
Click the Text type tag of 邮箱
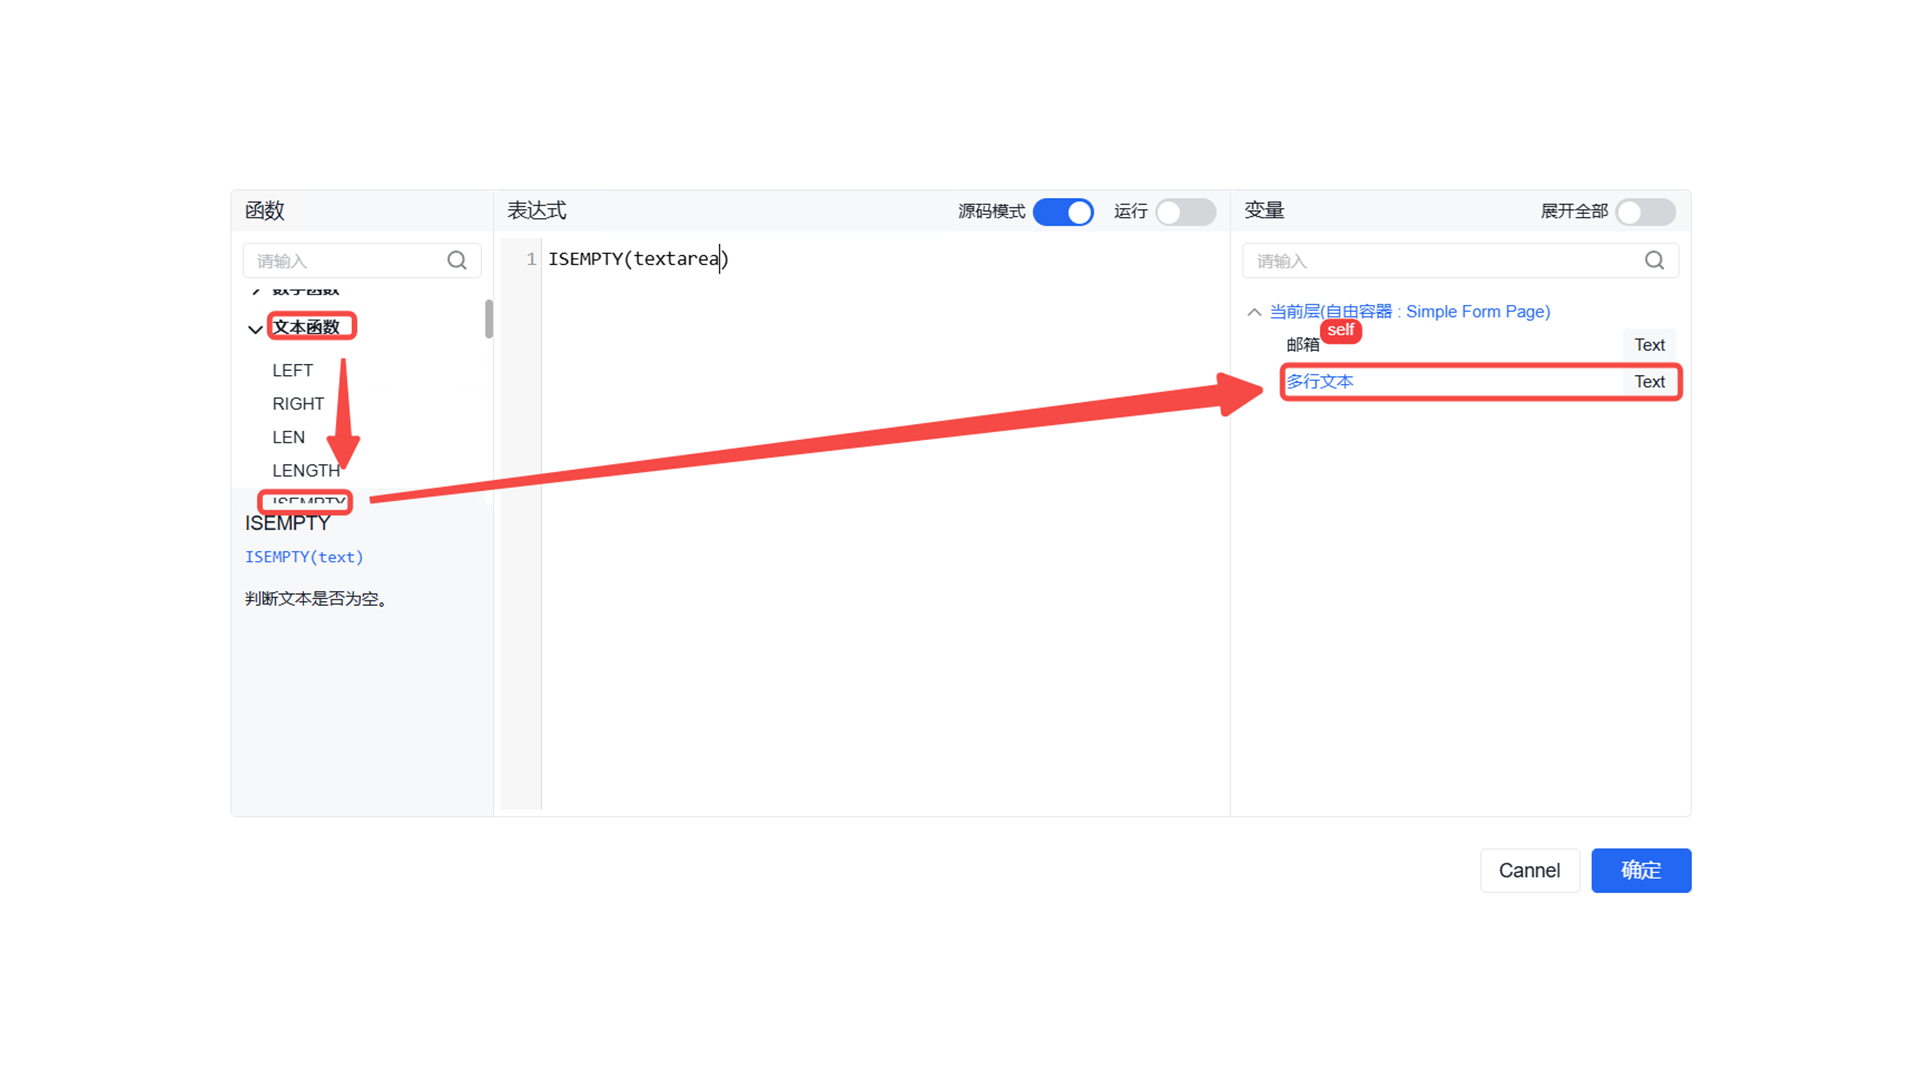coord(1649,345)
